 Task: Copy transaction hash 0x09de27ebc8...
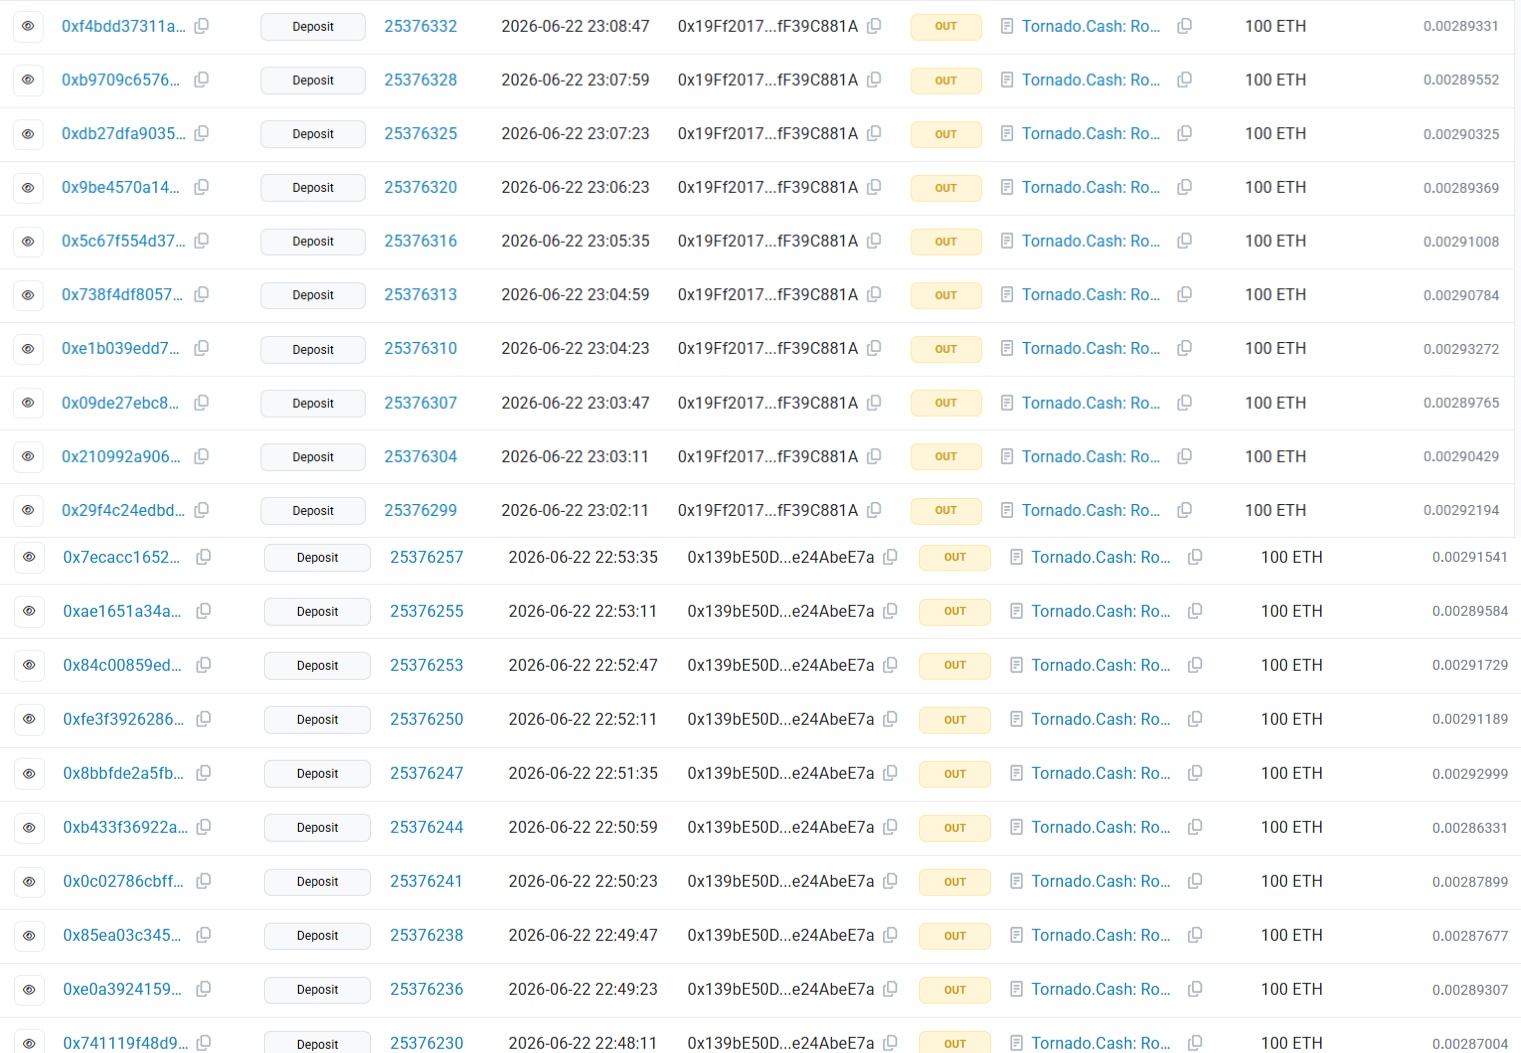(x=201, y=403)
